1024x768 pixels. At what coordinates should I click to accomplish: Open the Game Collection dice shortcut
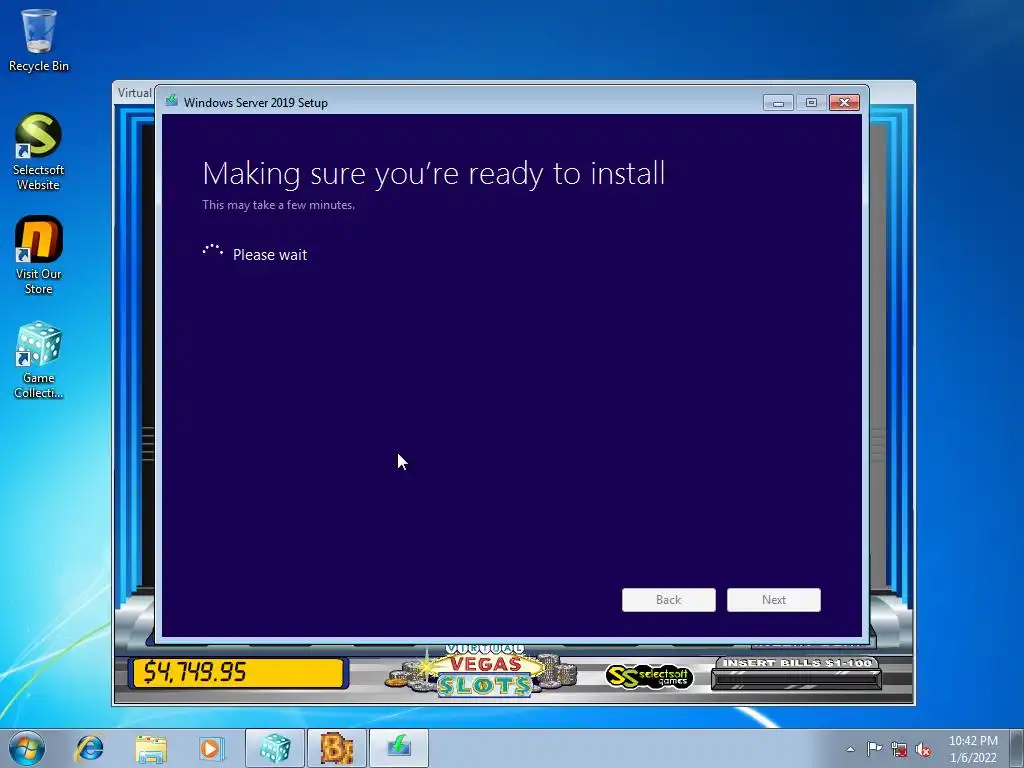pyautogui.click(x=39, y=359)
